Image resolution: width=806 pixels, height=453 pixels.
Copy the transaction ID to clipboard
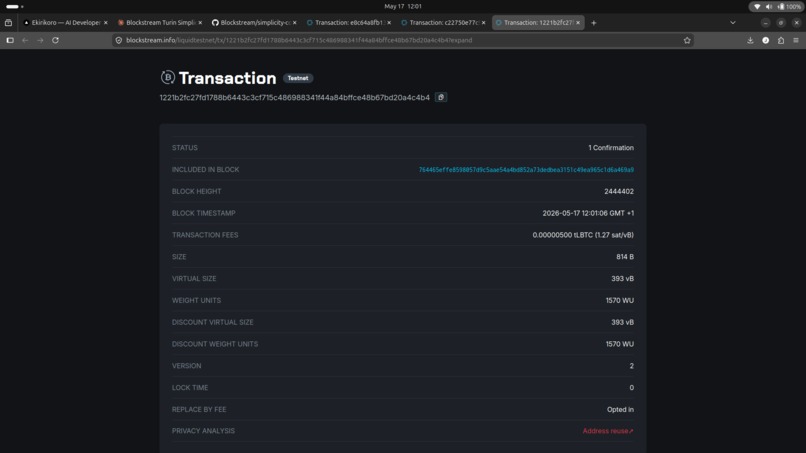click(441, 97)
